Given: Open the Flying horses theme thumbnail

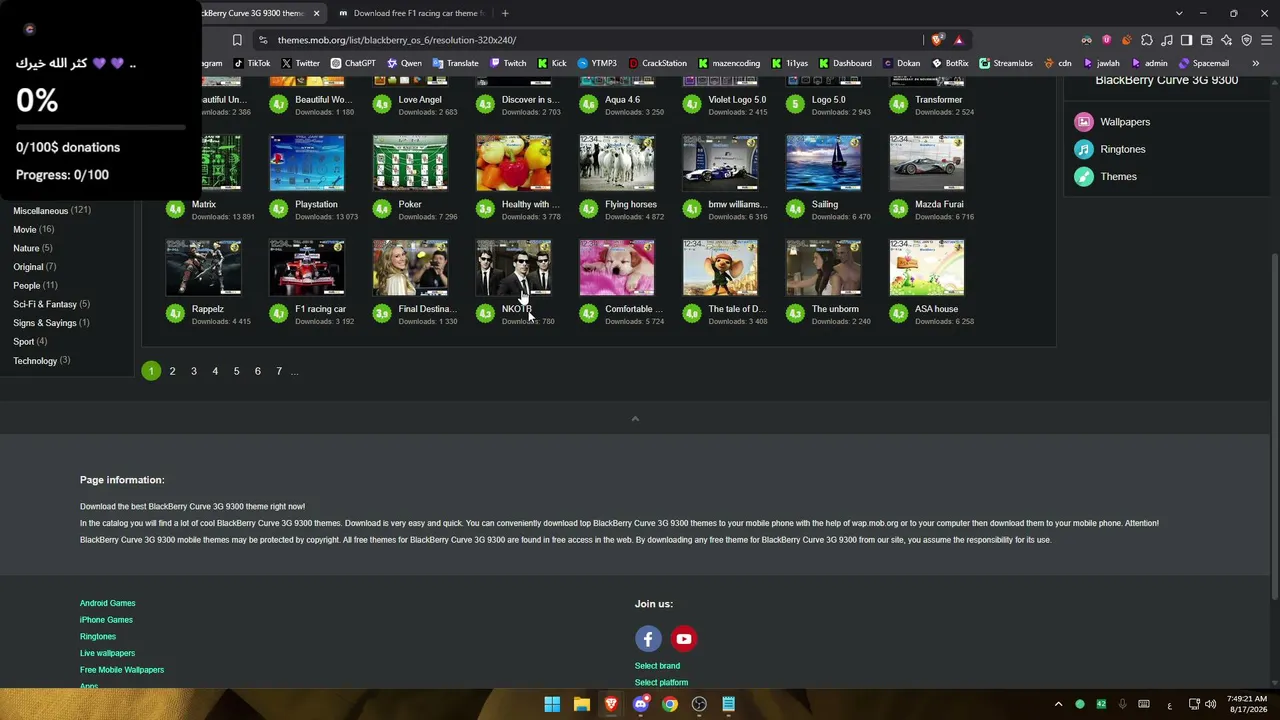Looking at the screenshot, I should coord(617,163).
